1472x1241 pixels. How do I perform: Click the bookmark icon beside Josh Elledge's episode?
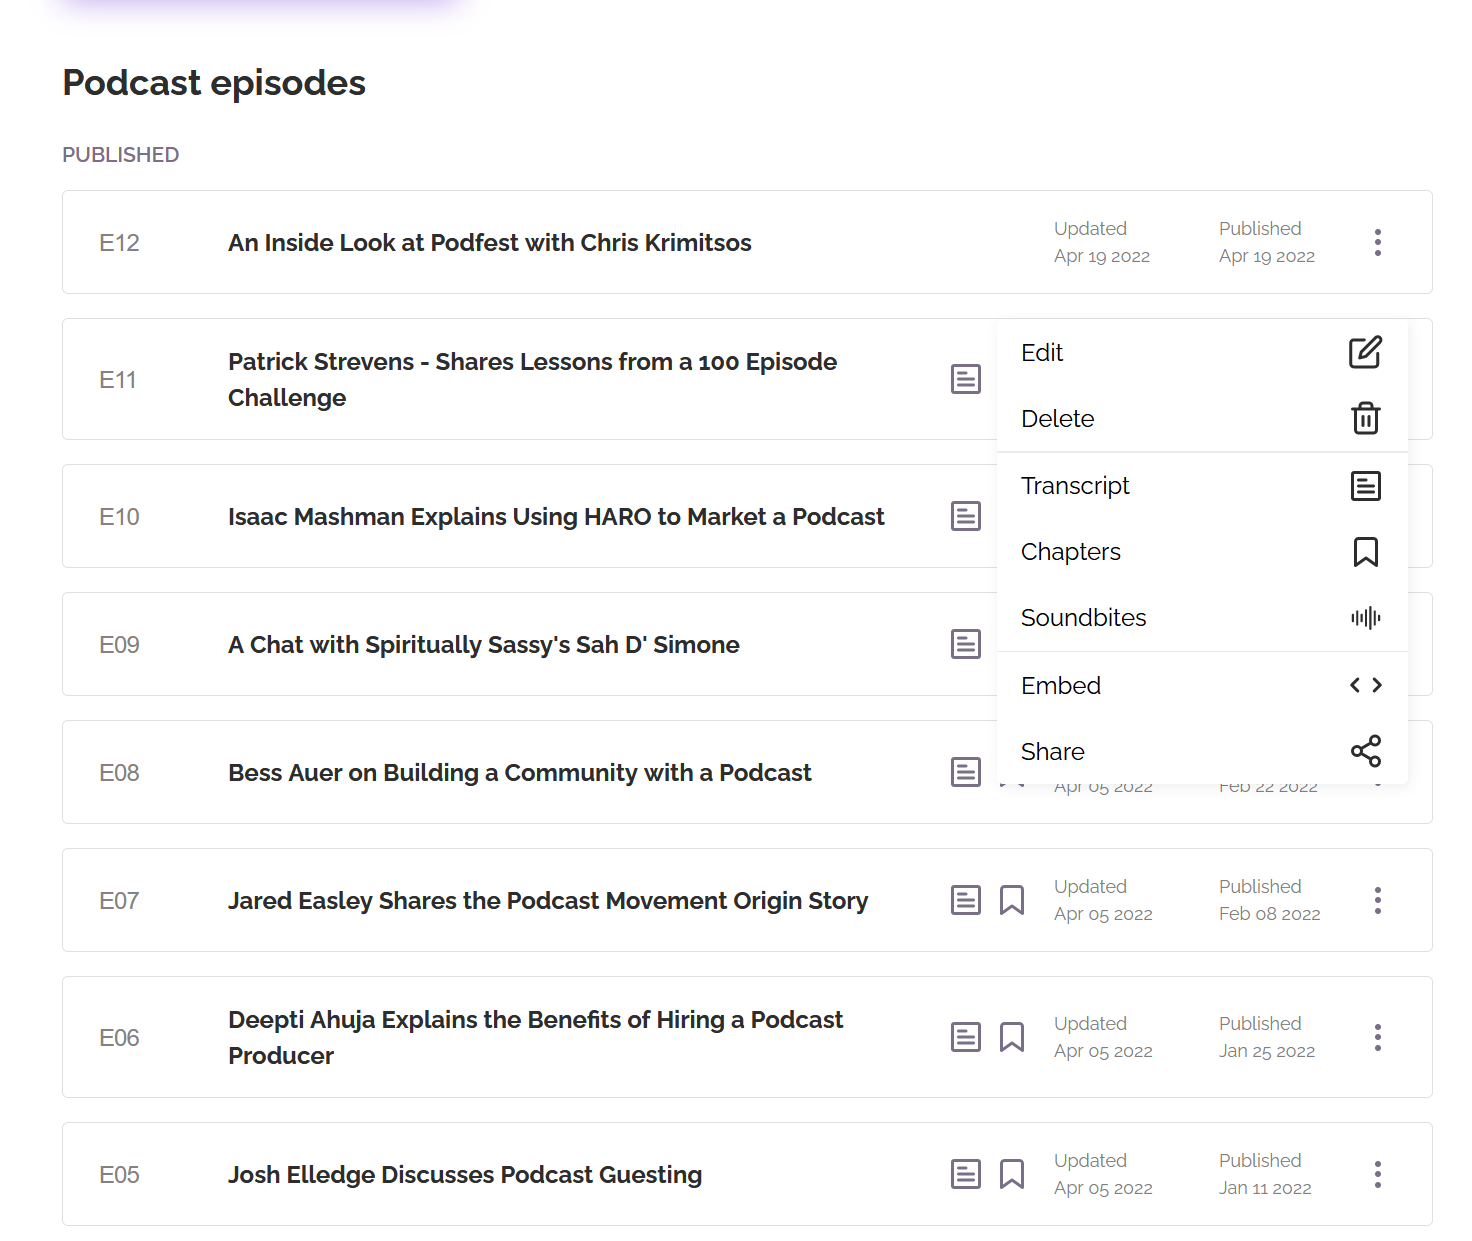[1011, 1174]
